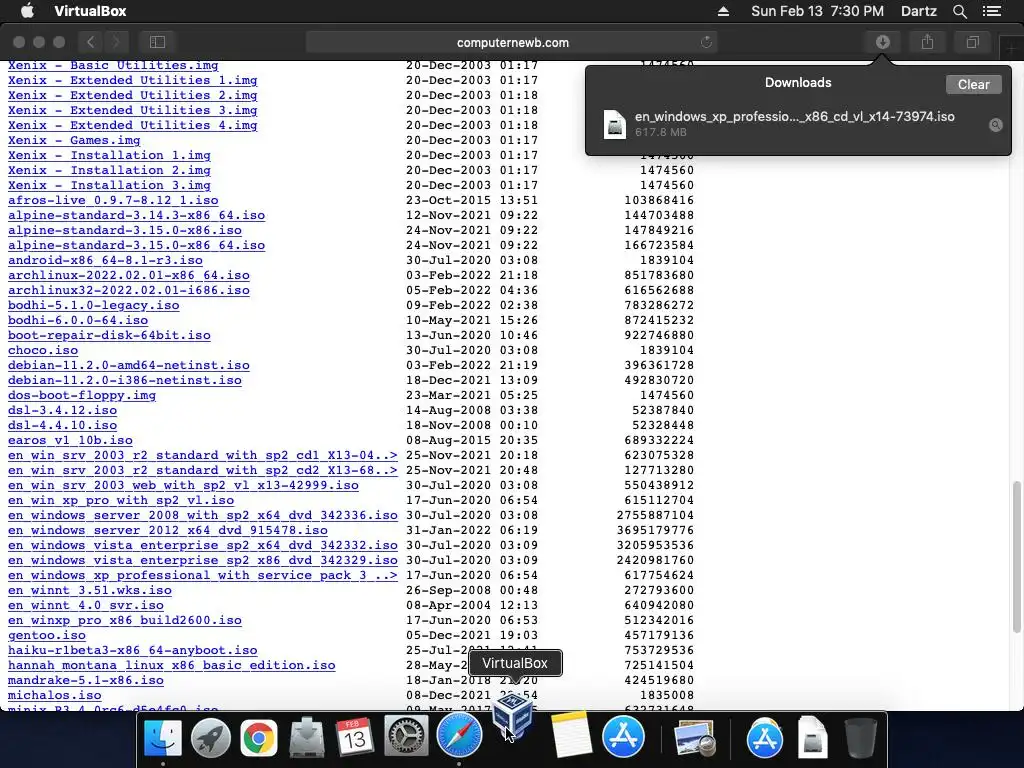Click the computernewb.com address field
This screenshot has height=768, width=1024.
point(512,42)
